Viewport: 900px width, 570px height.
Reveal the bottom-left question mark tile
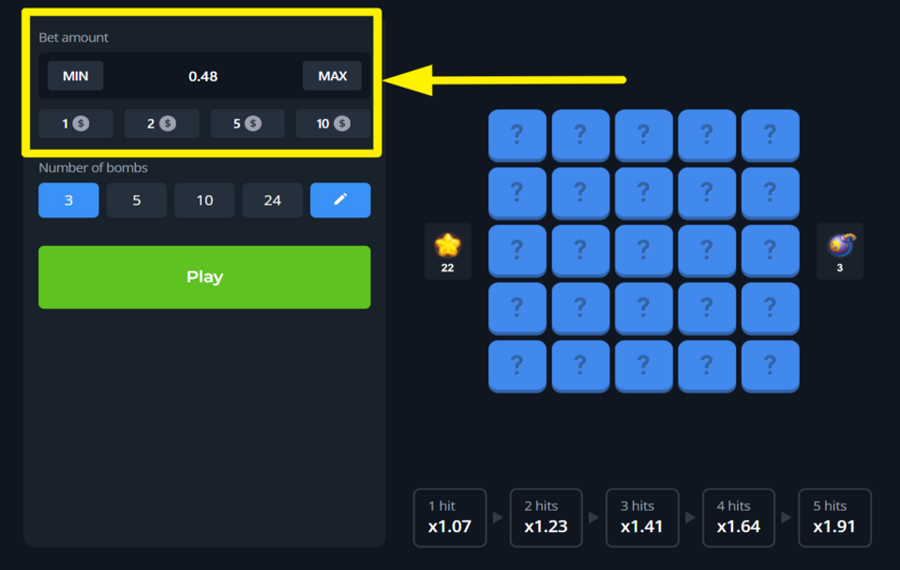pyautogui.click(x=517, y=366)
